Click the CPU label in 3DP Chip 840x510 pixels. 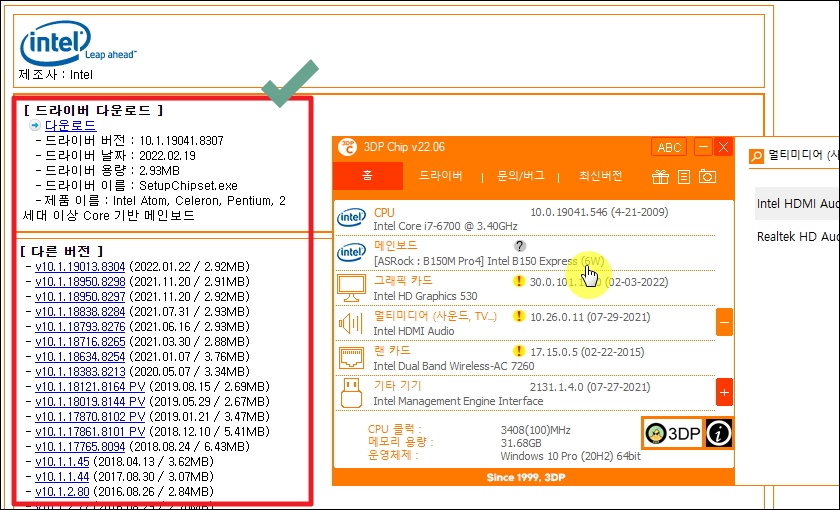coord(384,213)
